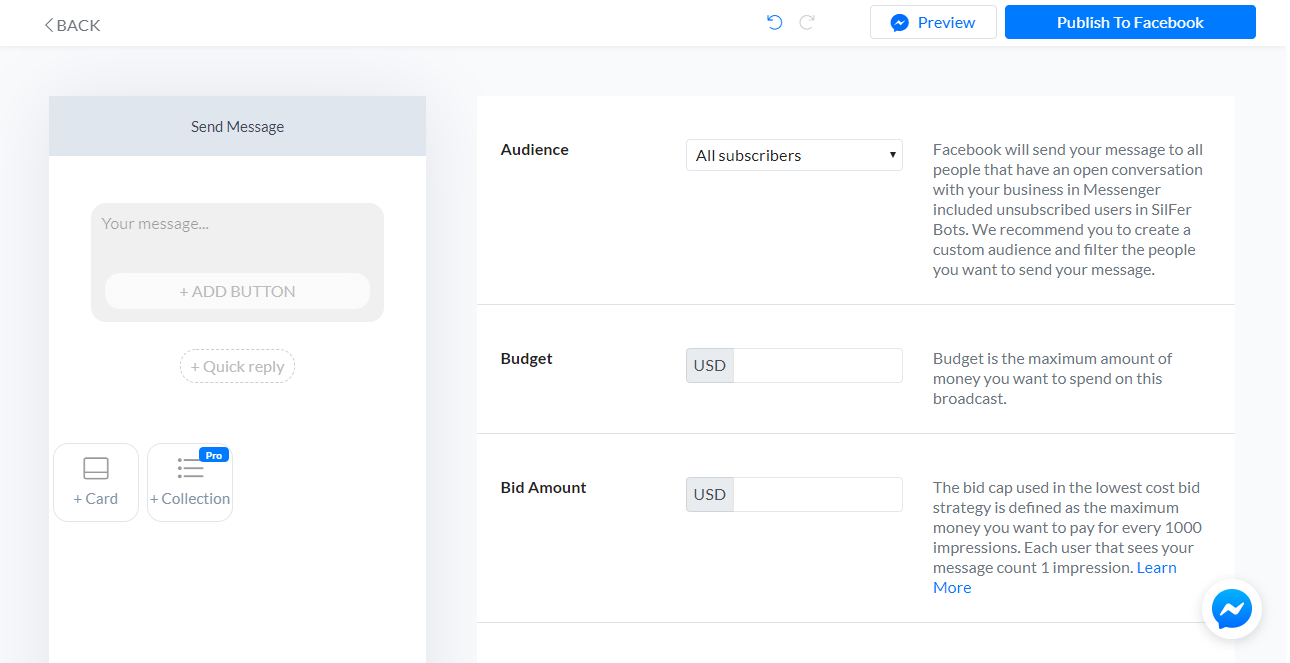Open the All subscribers audience dropdown
This screenshot has width=1290, height=663.
[794, 155]
